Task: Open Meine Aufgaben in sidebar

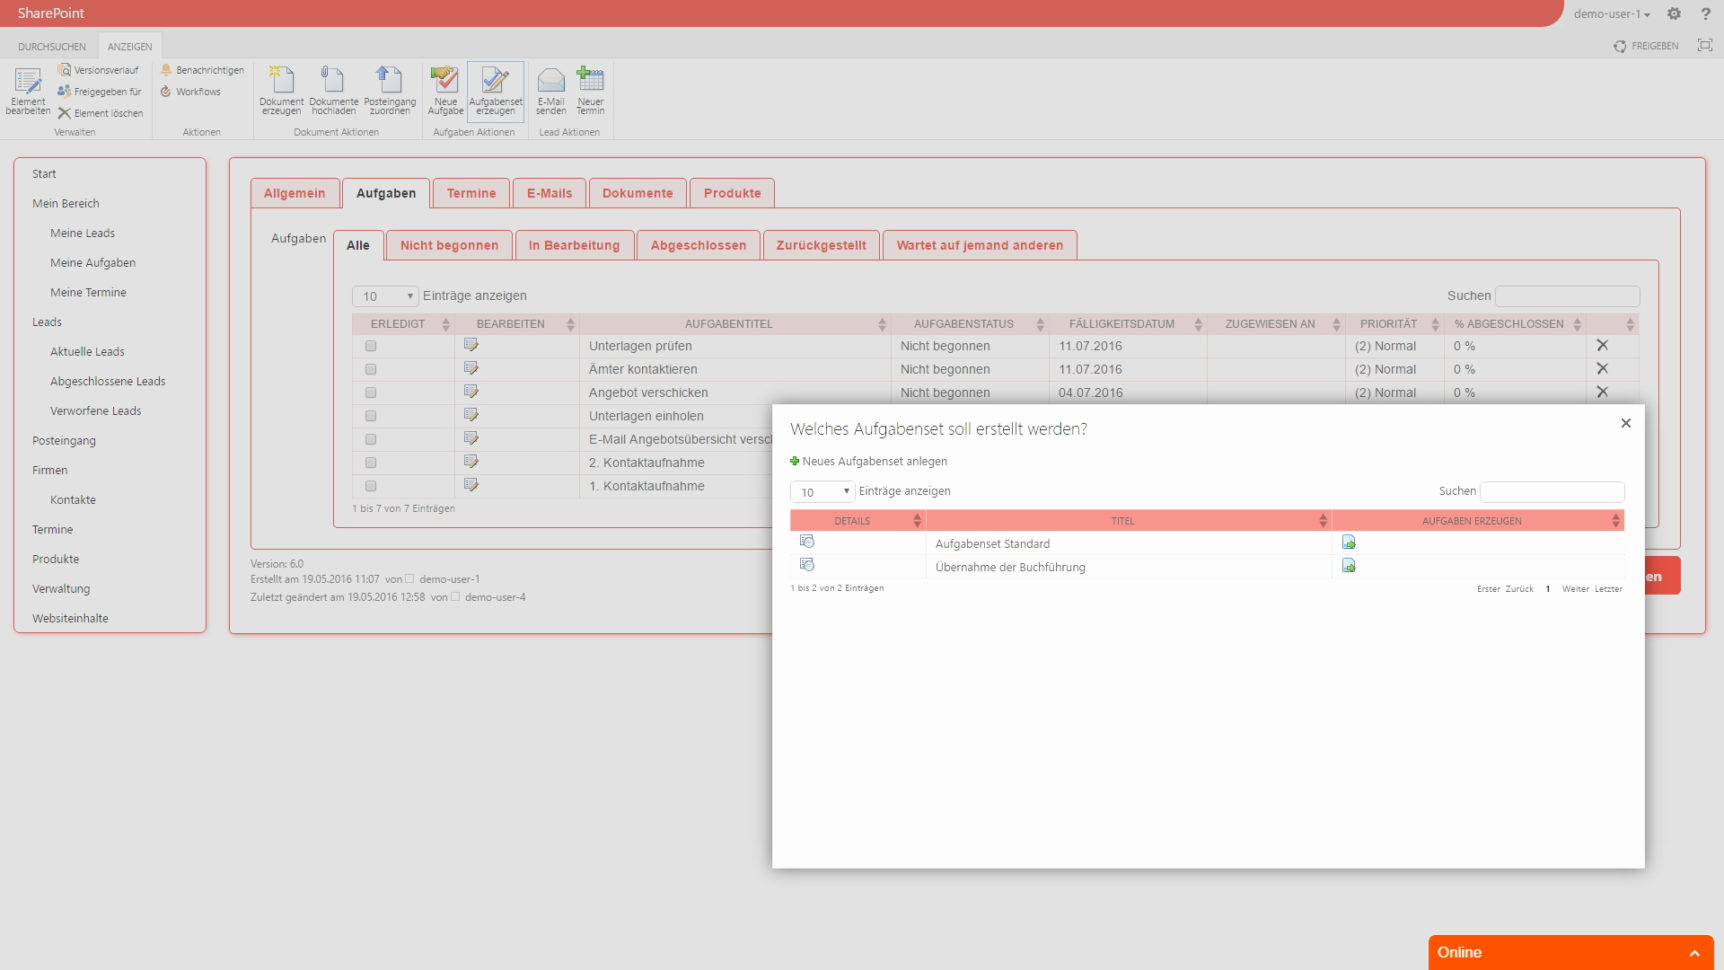Action: coord(93,263)
